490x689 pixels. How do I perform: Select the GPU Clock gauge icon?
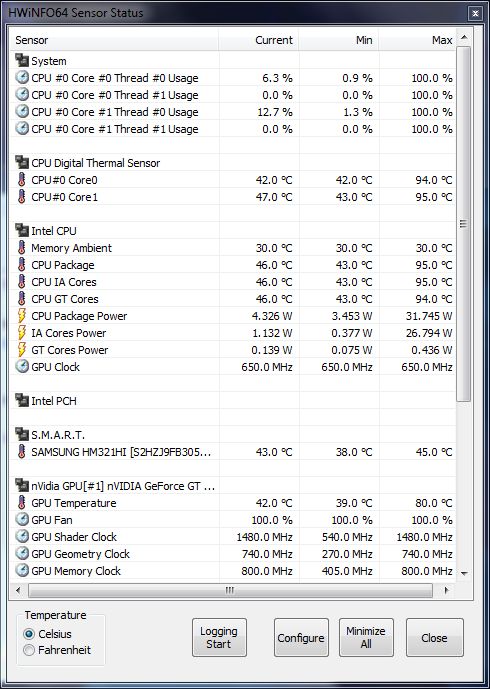click(x=22, y=366)
